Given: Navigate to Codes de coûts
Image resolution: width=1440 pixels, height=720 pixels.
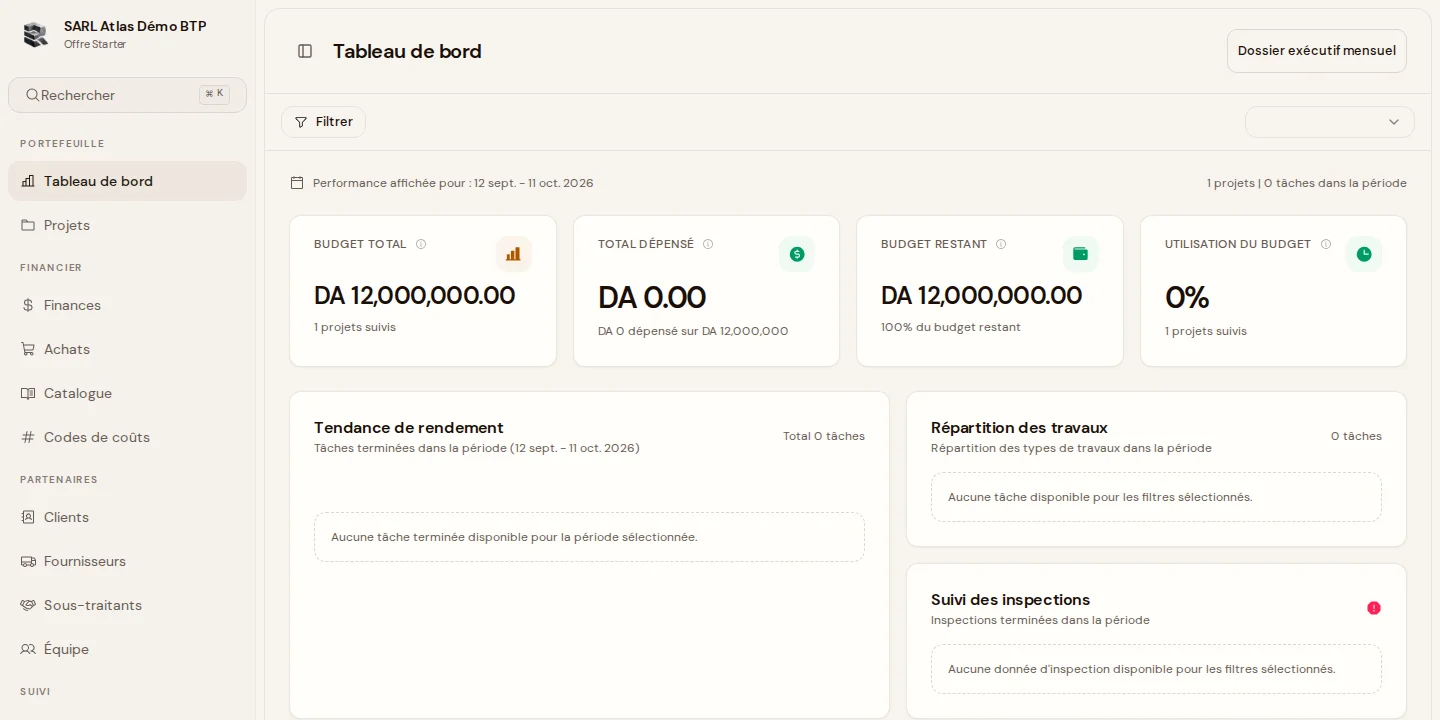Looking at the screenshot, I should pyautogui.click(x=127, y=437).
